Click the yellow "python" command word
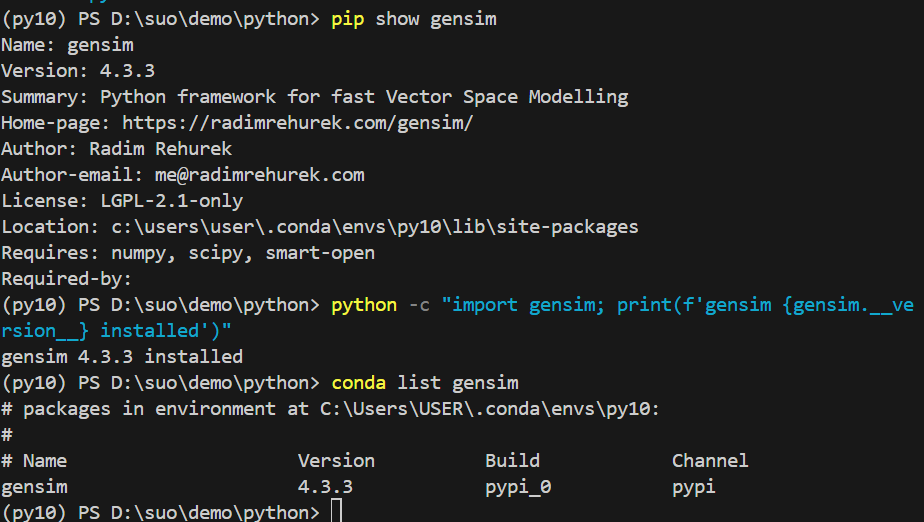The image size is (924, 522). [363, 305]
